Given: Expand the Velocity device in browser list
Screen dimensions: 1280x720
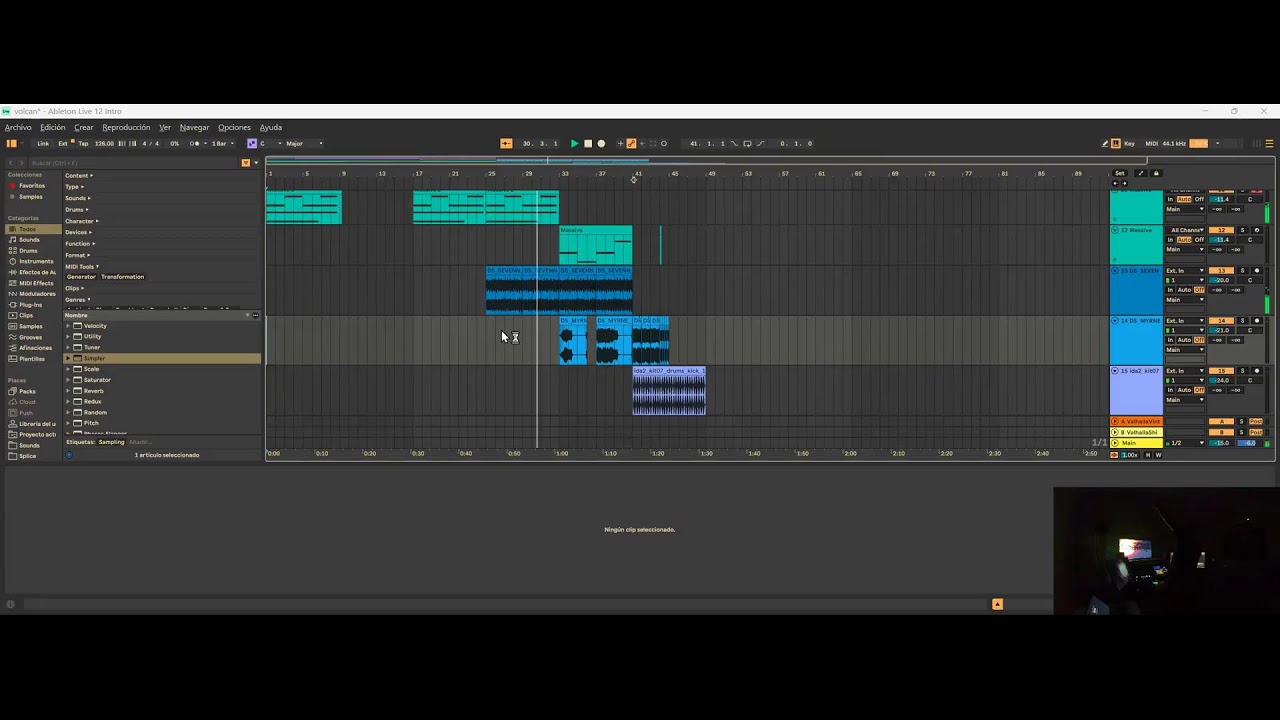Looking at the screenshot, I should (x=68, y=326).
